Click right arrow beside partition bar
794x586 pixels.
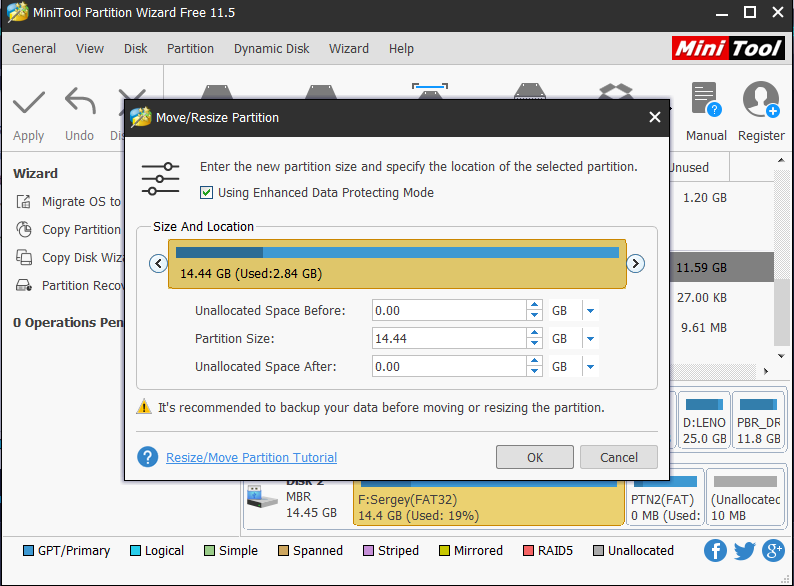point(636,263)
